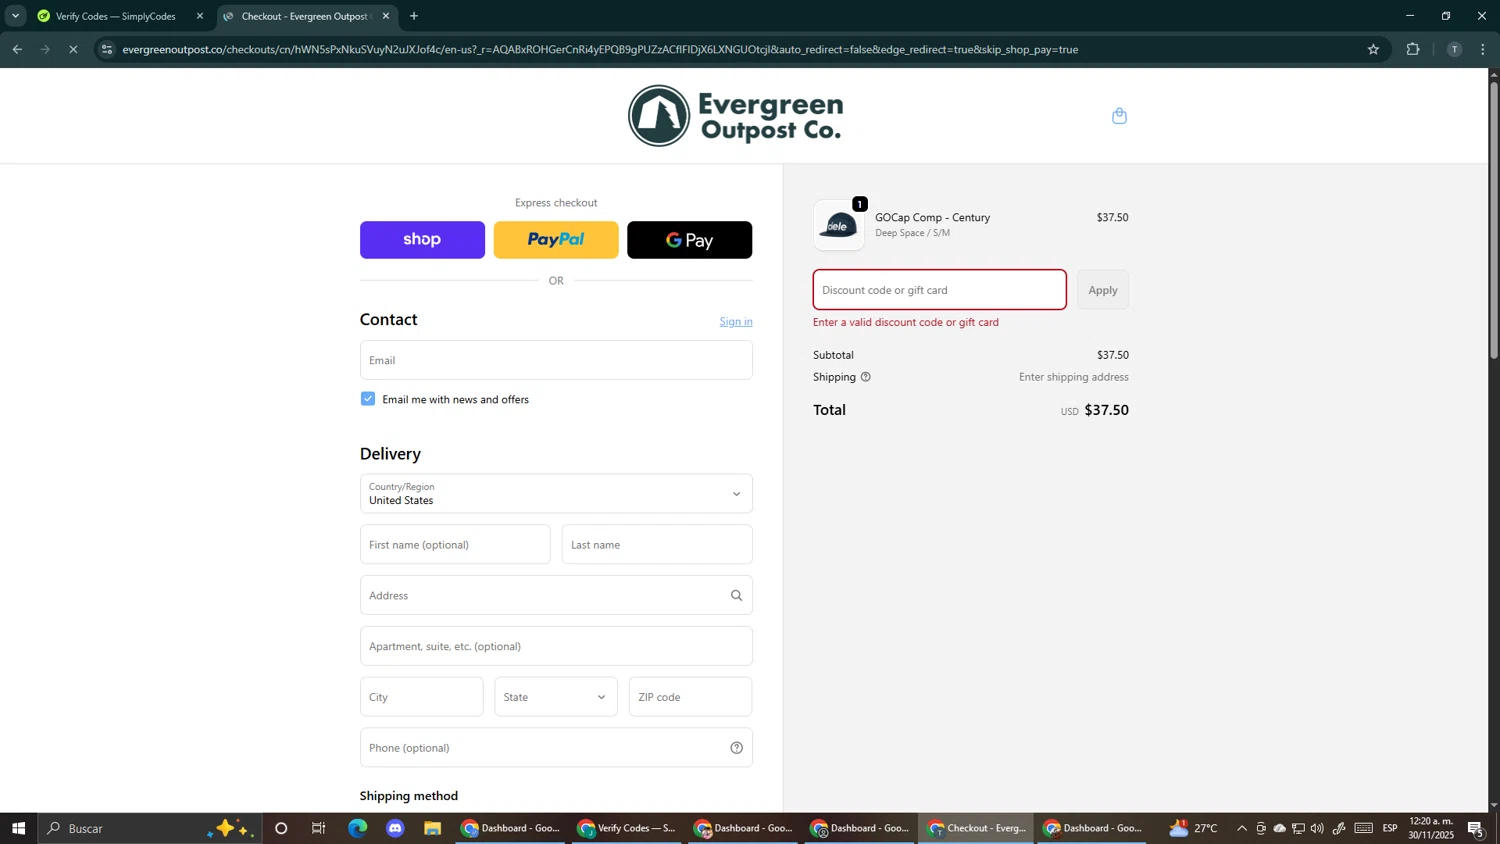Viewport: 1500px width, 844px height.
Task: Click the Phone (optional) field
Action: (x=556, y=747)
